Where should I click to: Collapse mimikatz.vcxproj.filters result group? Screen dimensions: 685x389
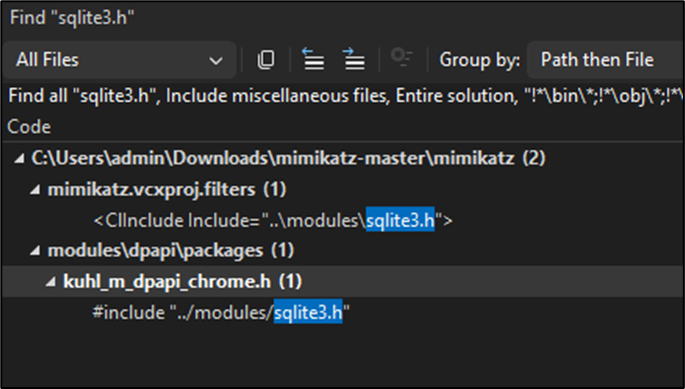(35, 190)
